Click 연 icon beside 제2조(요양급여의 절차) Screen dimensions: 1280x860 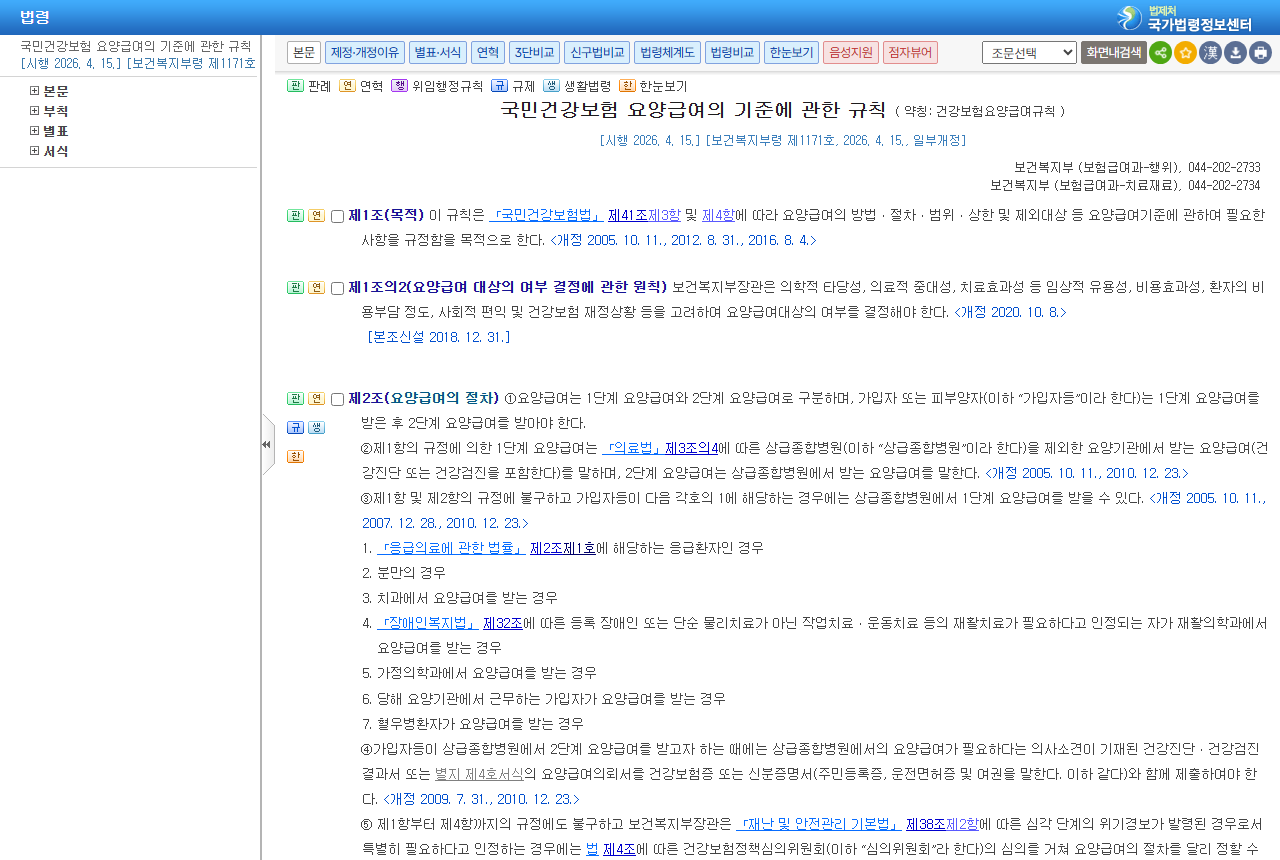316,398
